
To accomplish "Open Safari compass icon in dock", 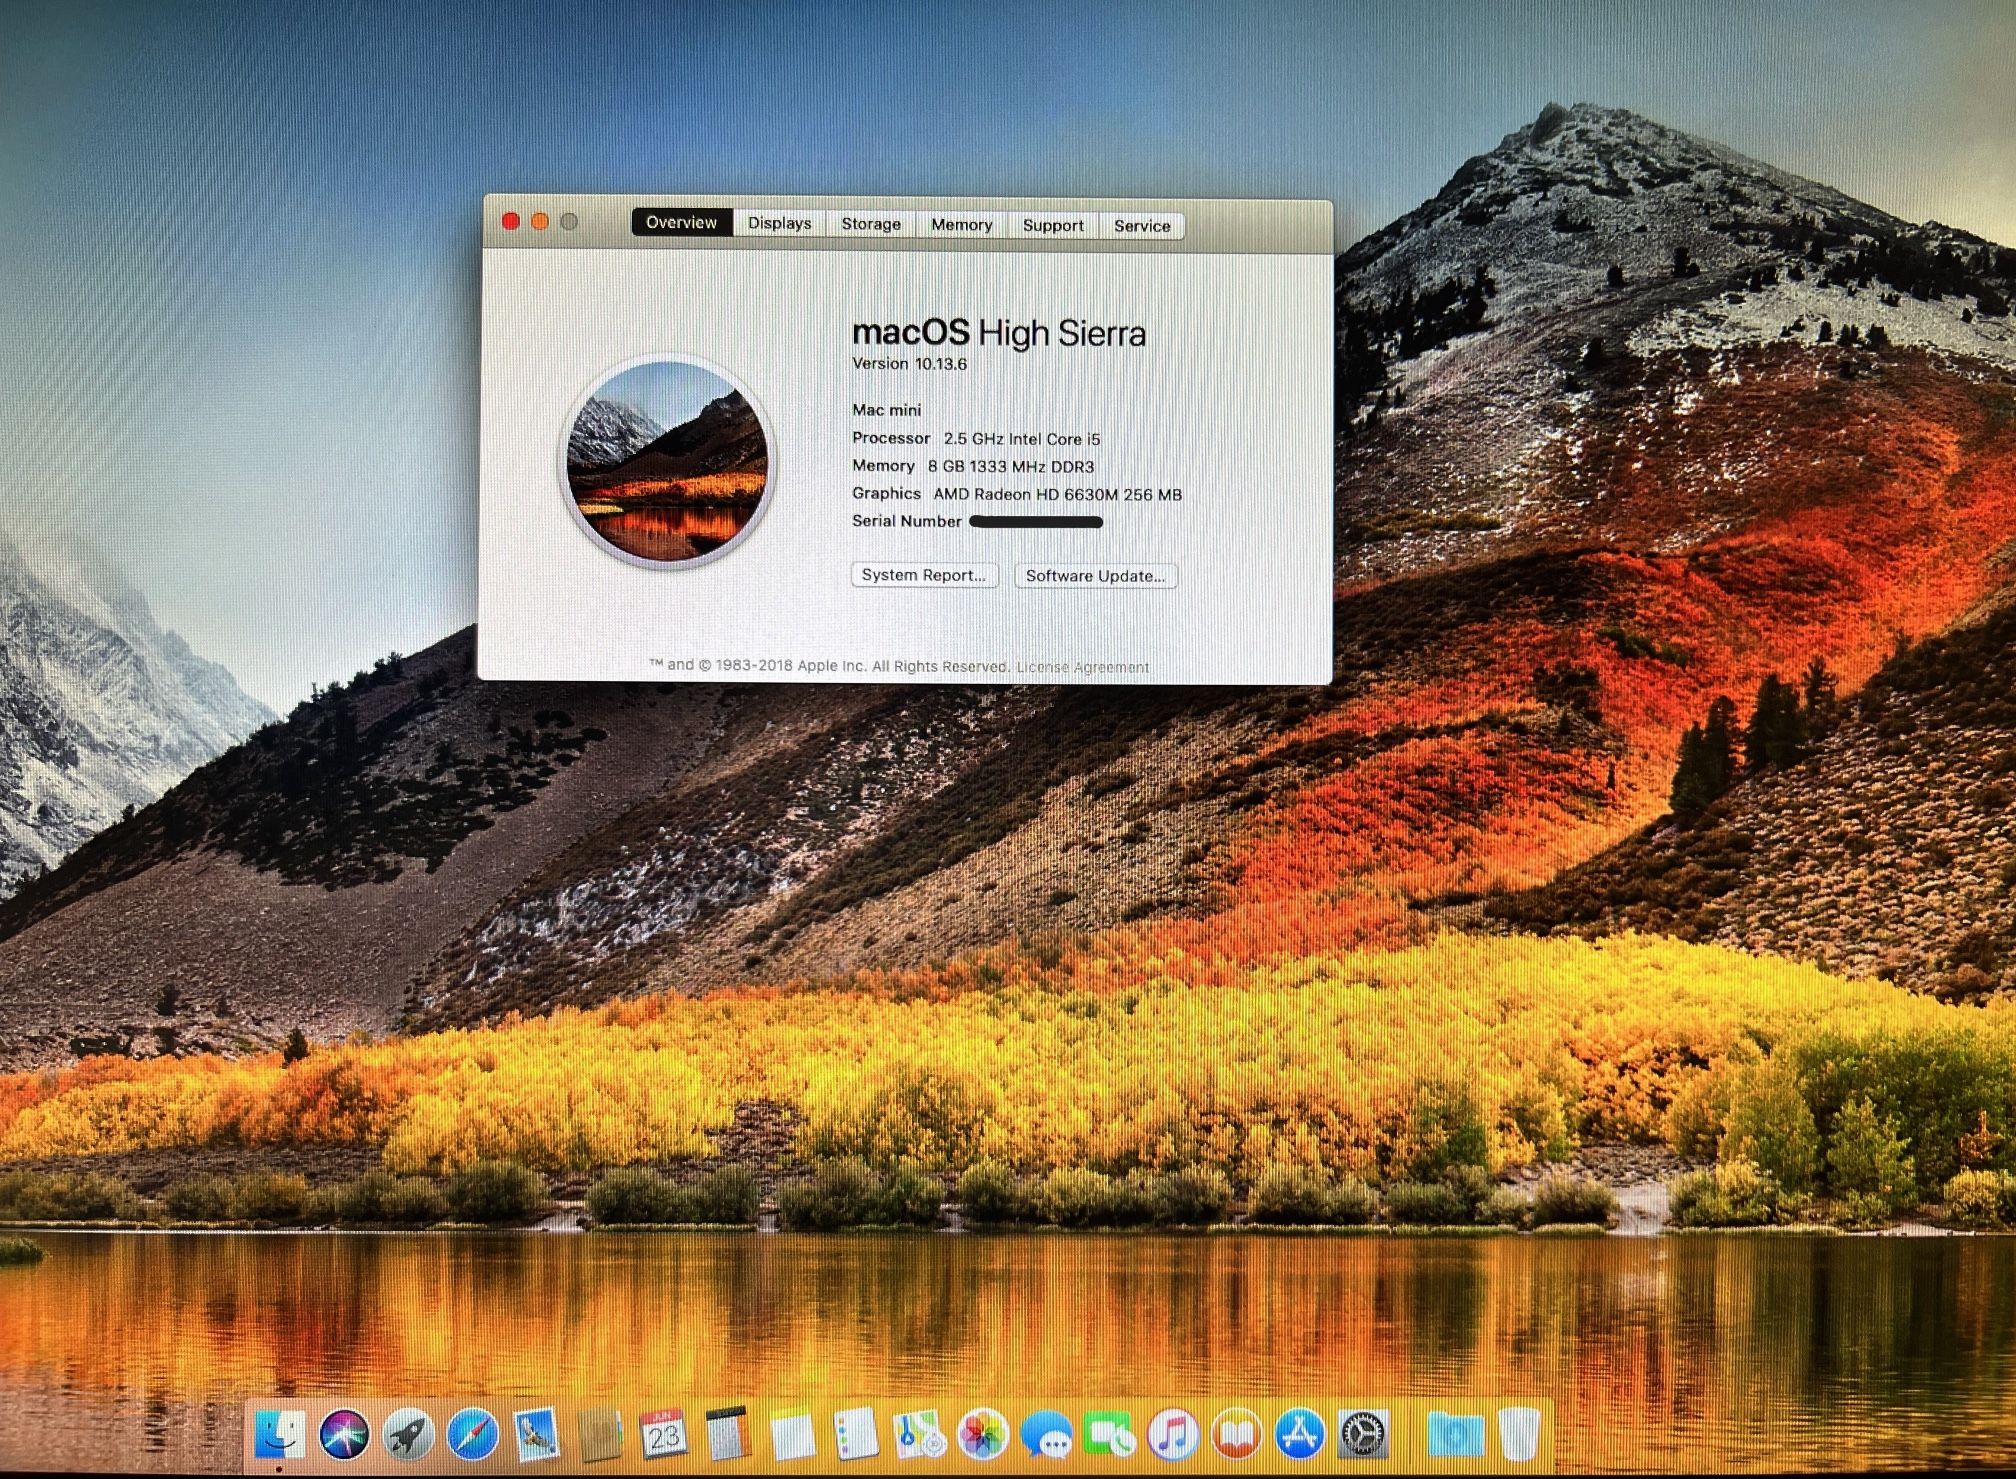I will pos(472,1435).
